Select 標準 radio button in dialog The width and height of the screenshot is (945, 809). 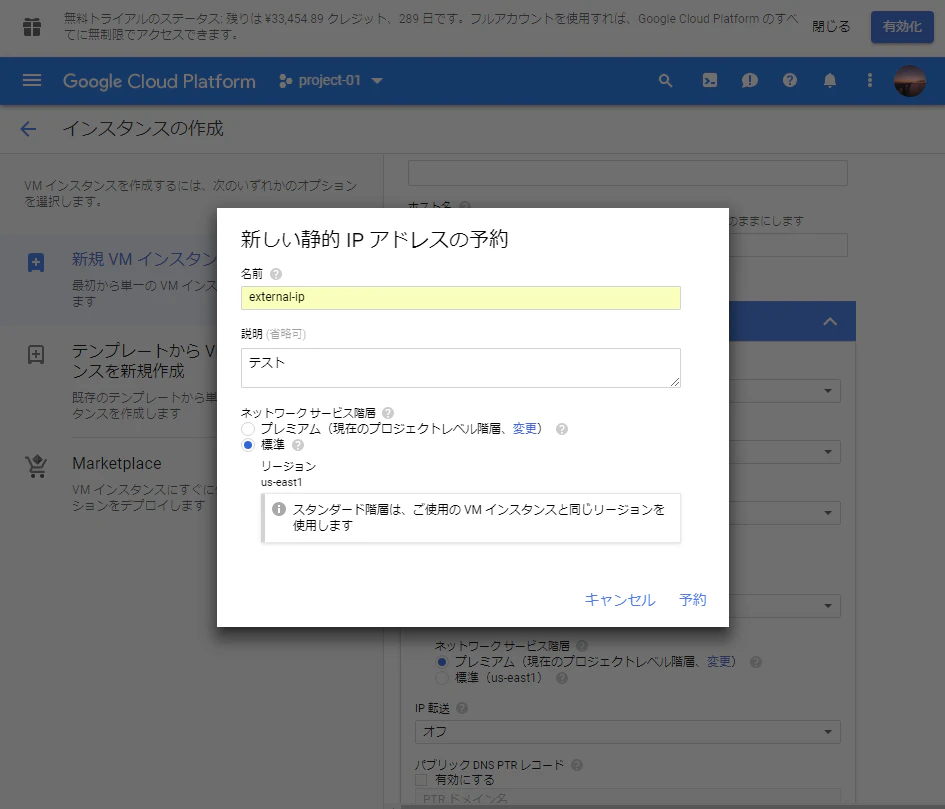[x=248, y=445]
